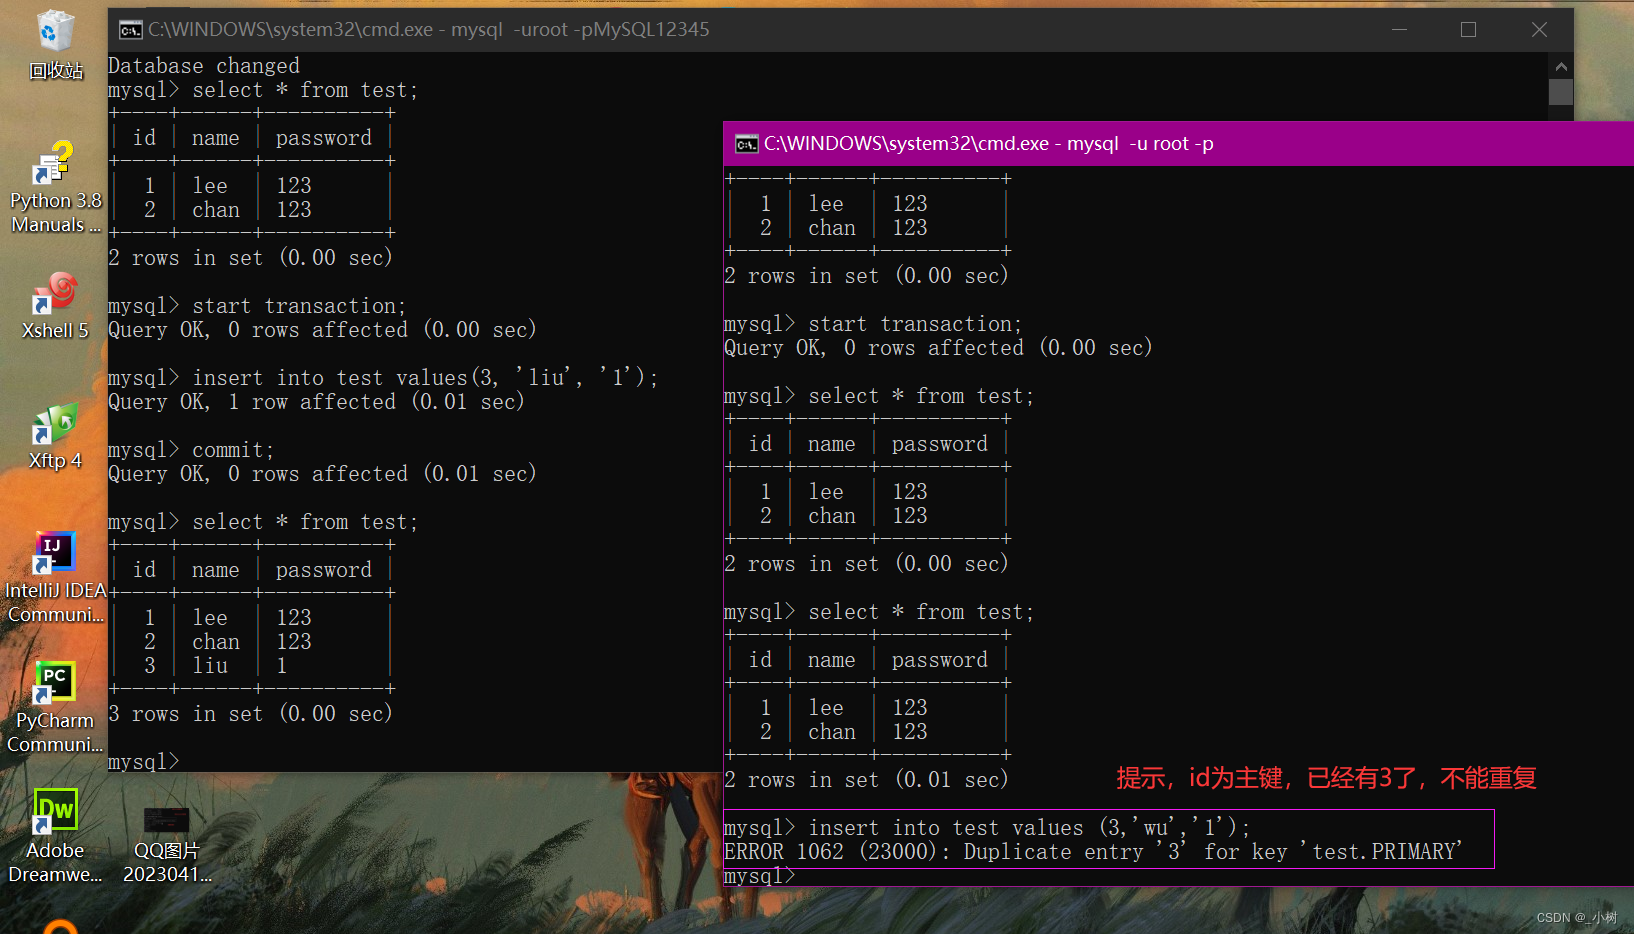1634x934 pixels.
Task: Launch Xftp 4 desktop shortcut
Action: 55,436
